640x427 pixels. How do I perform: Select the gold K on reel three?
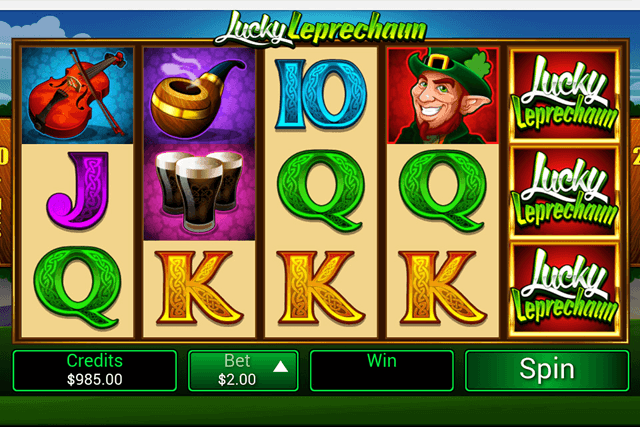321,287
